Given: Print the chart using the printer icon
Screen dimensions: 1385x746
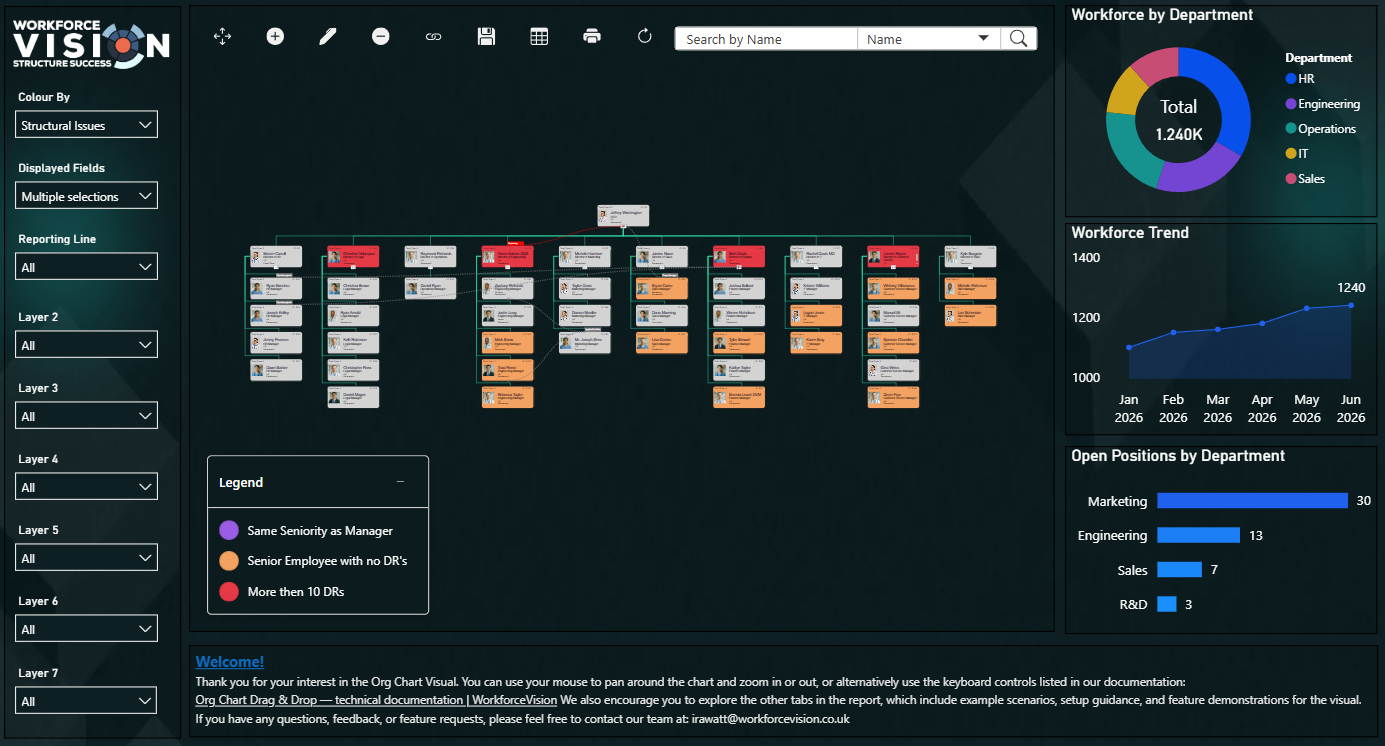Looking at the screenshot, I should [x=592, y=36].
